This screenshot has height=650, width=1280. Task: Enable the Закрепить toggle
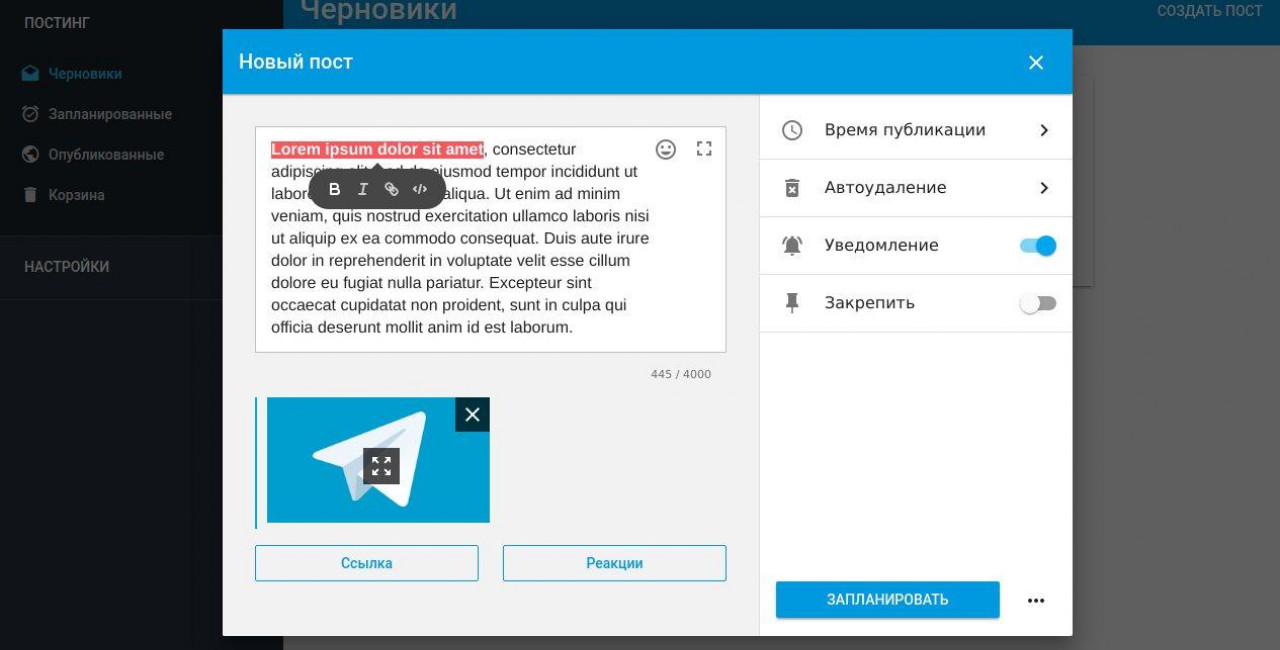[x=1038, y=303]
